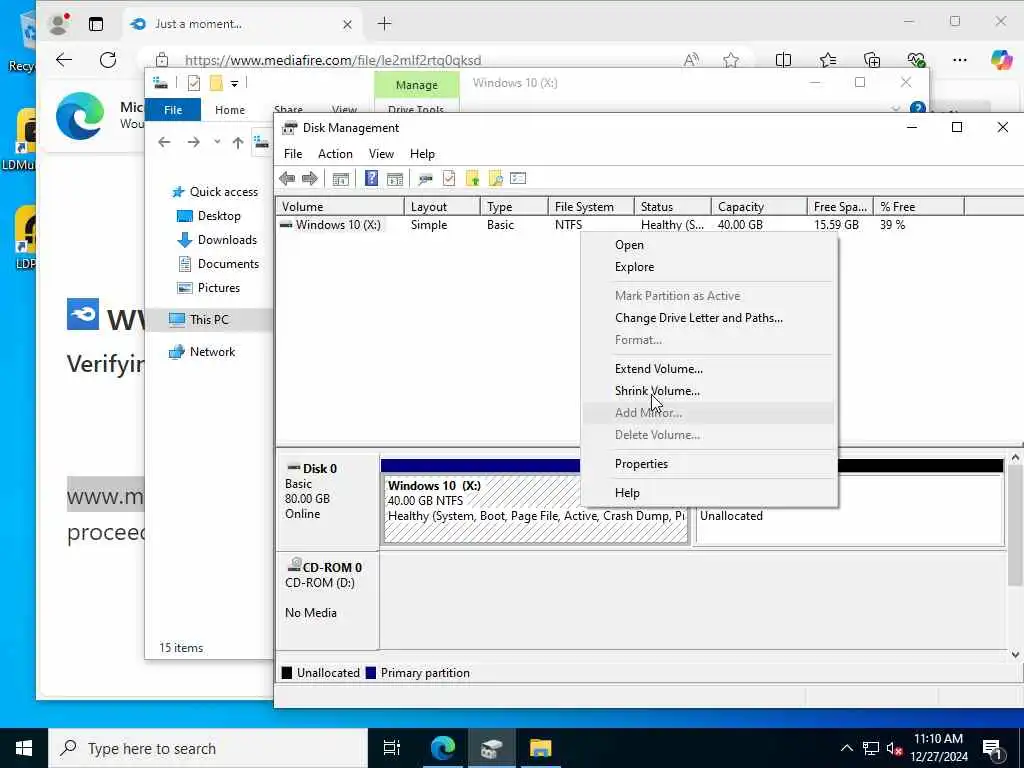Open Edge Favorites list
The height and width of the screenshot is (768, 1024).
(x=827, y=60)
